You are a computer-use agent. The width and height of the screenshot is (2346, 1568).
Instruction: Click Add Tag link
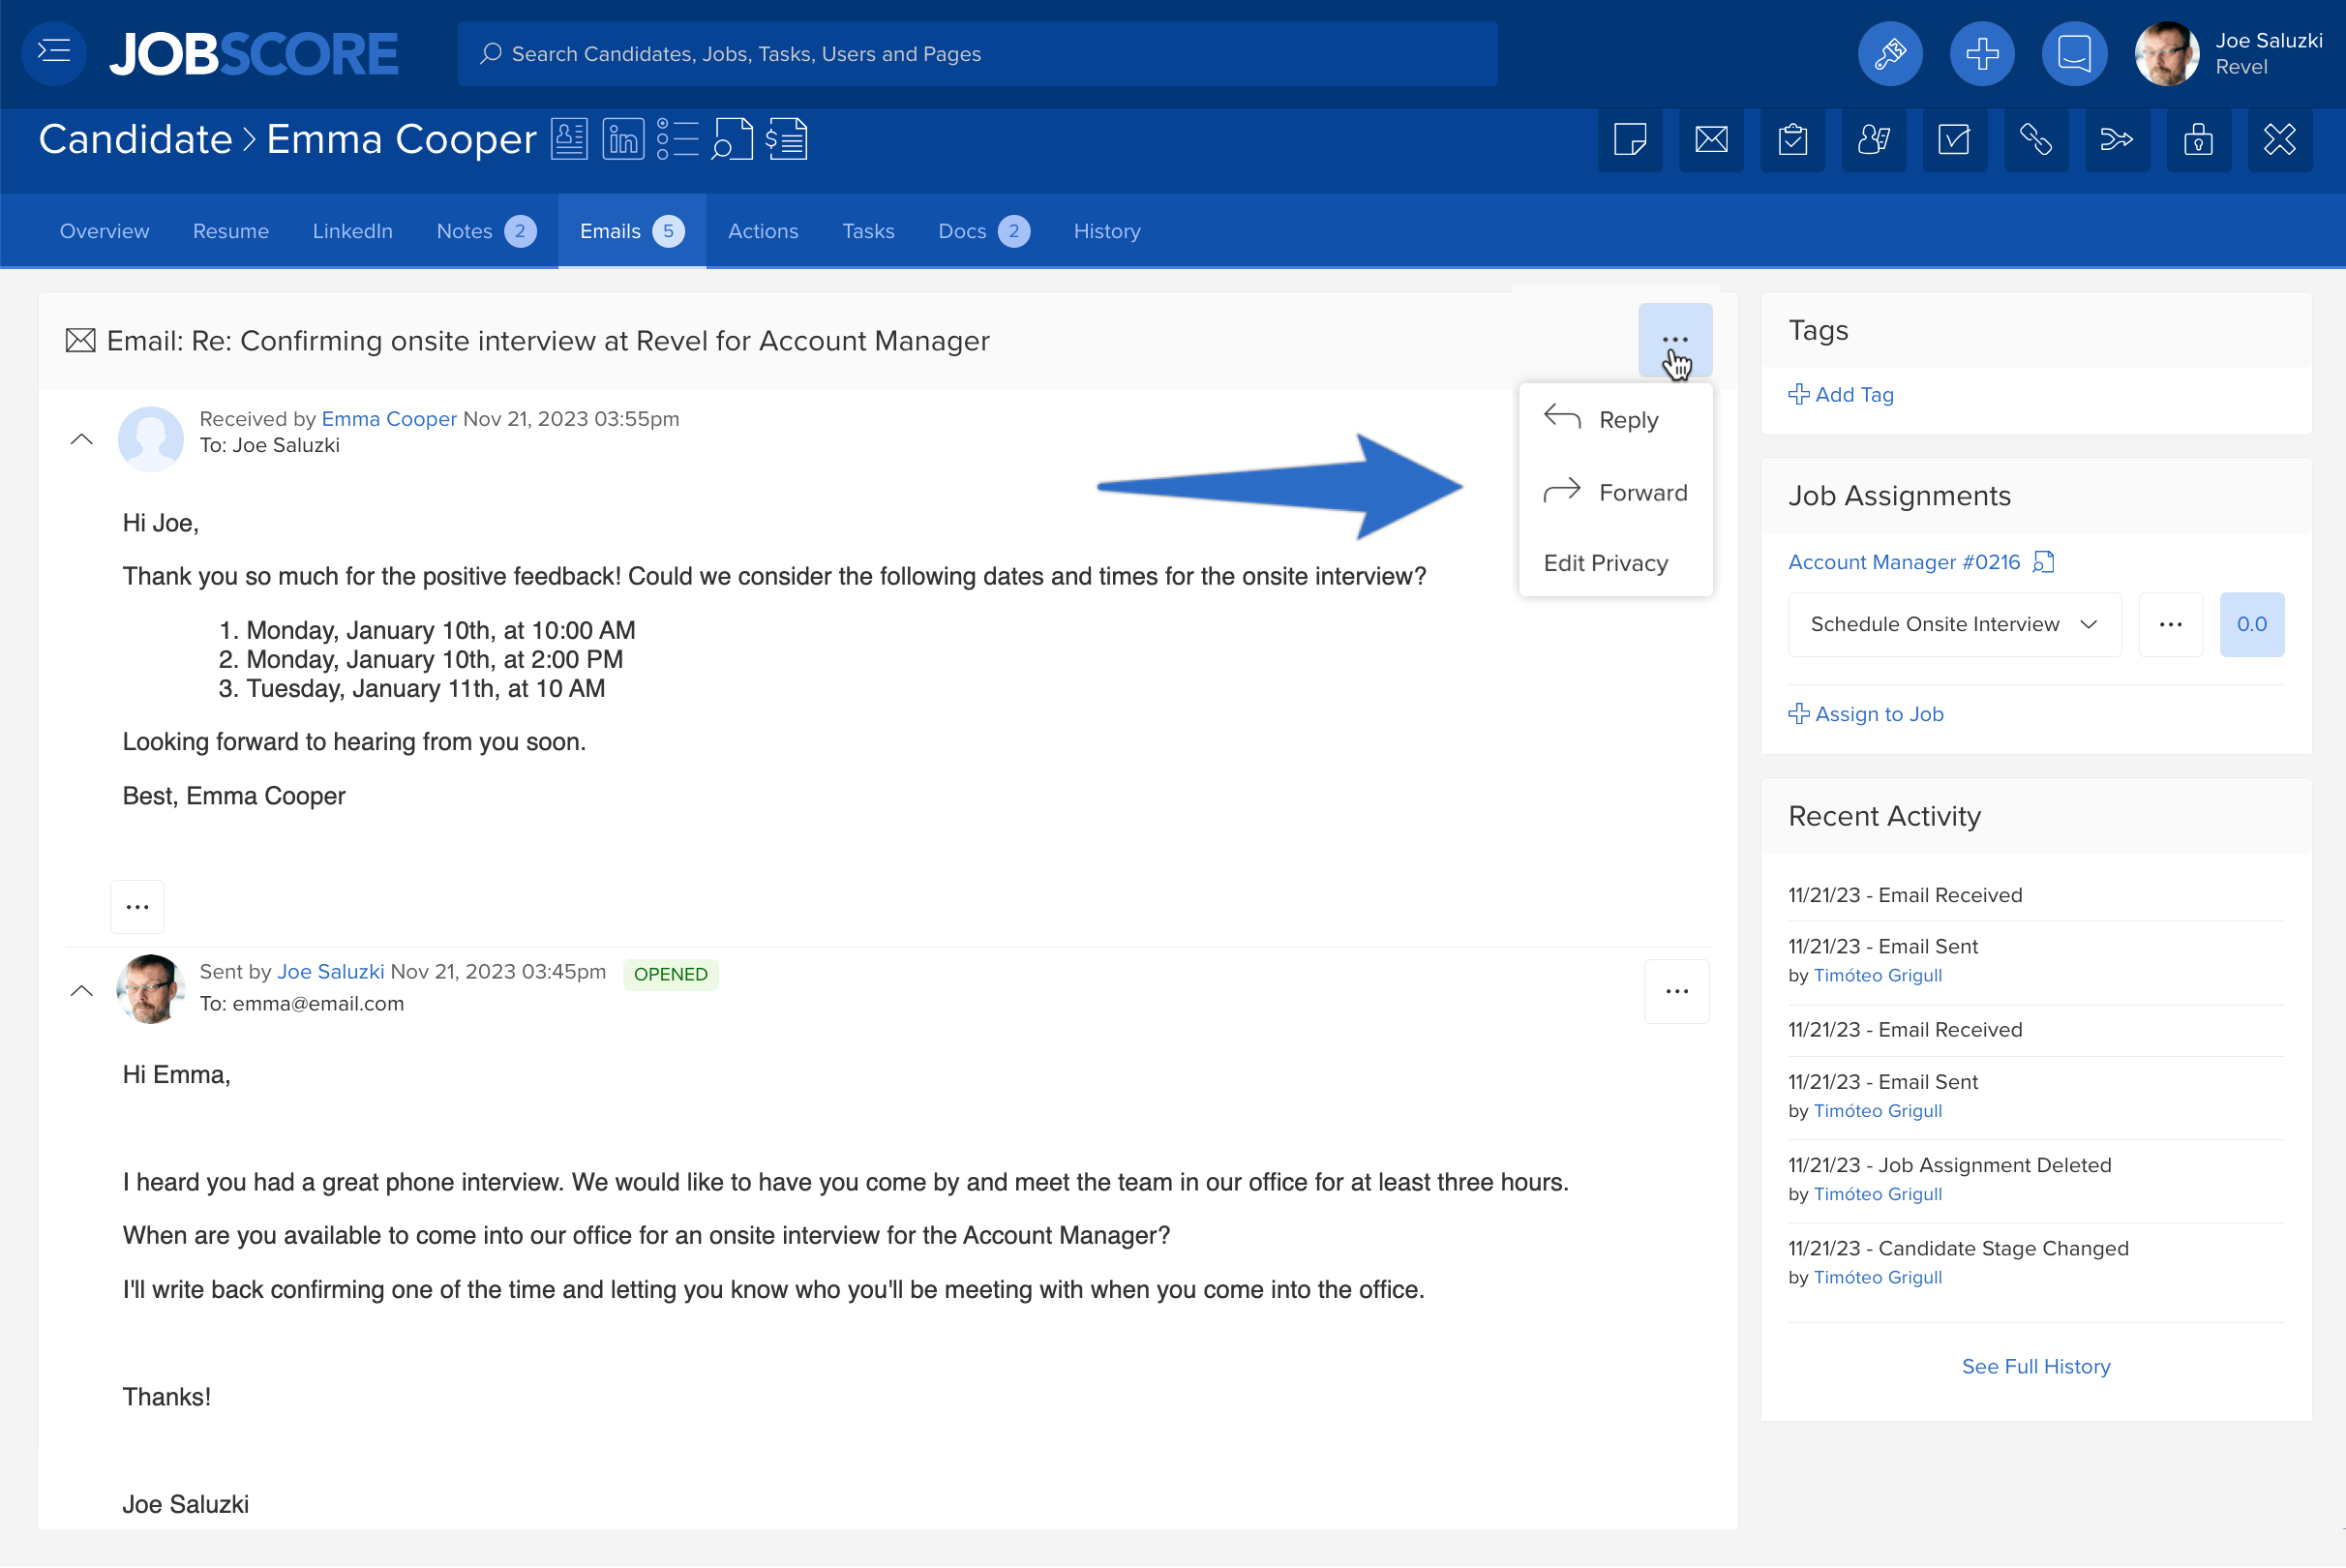[x=1840, y=394]
